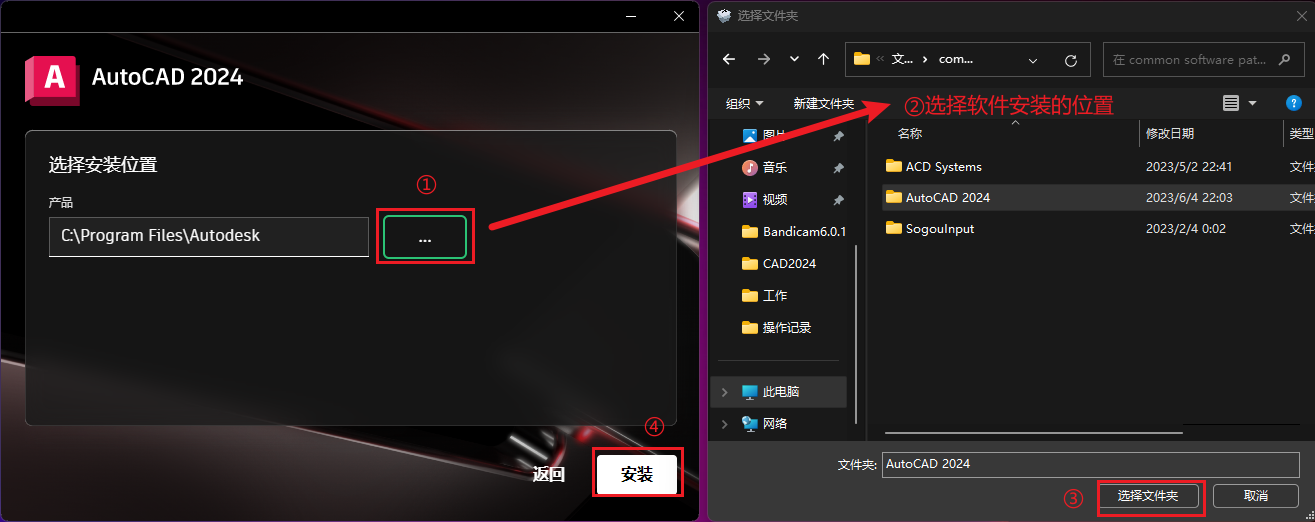Click the 音乐 music note icon

(x=750, y=167)
